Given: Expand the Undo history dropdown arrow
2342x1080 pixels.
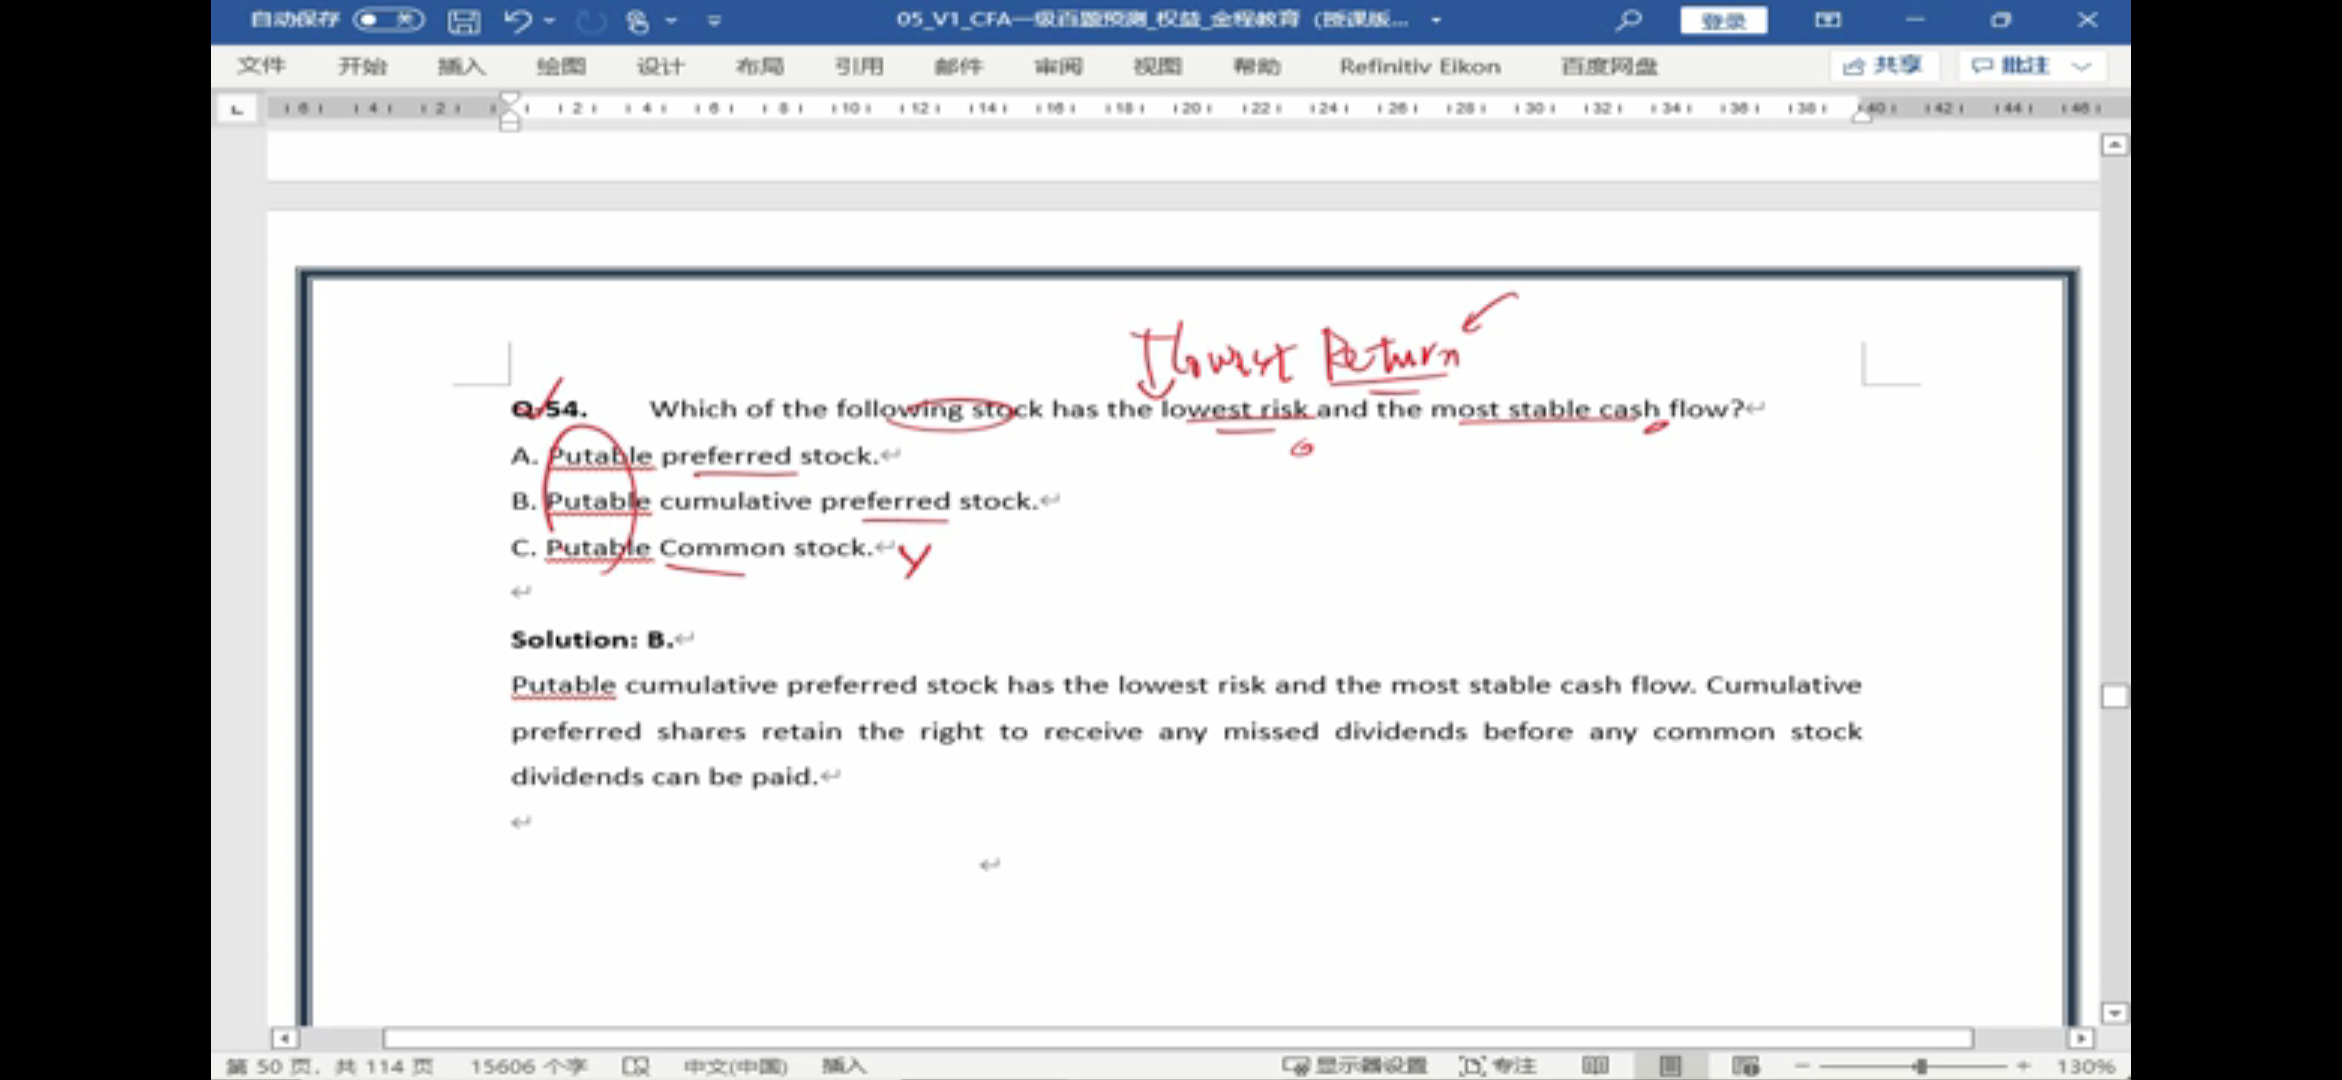Looking at the screenshot, I should tap(550, 21).
